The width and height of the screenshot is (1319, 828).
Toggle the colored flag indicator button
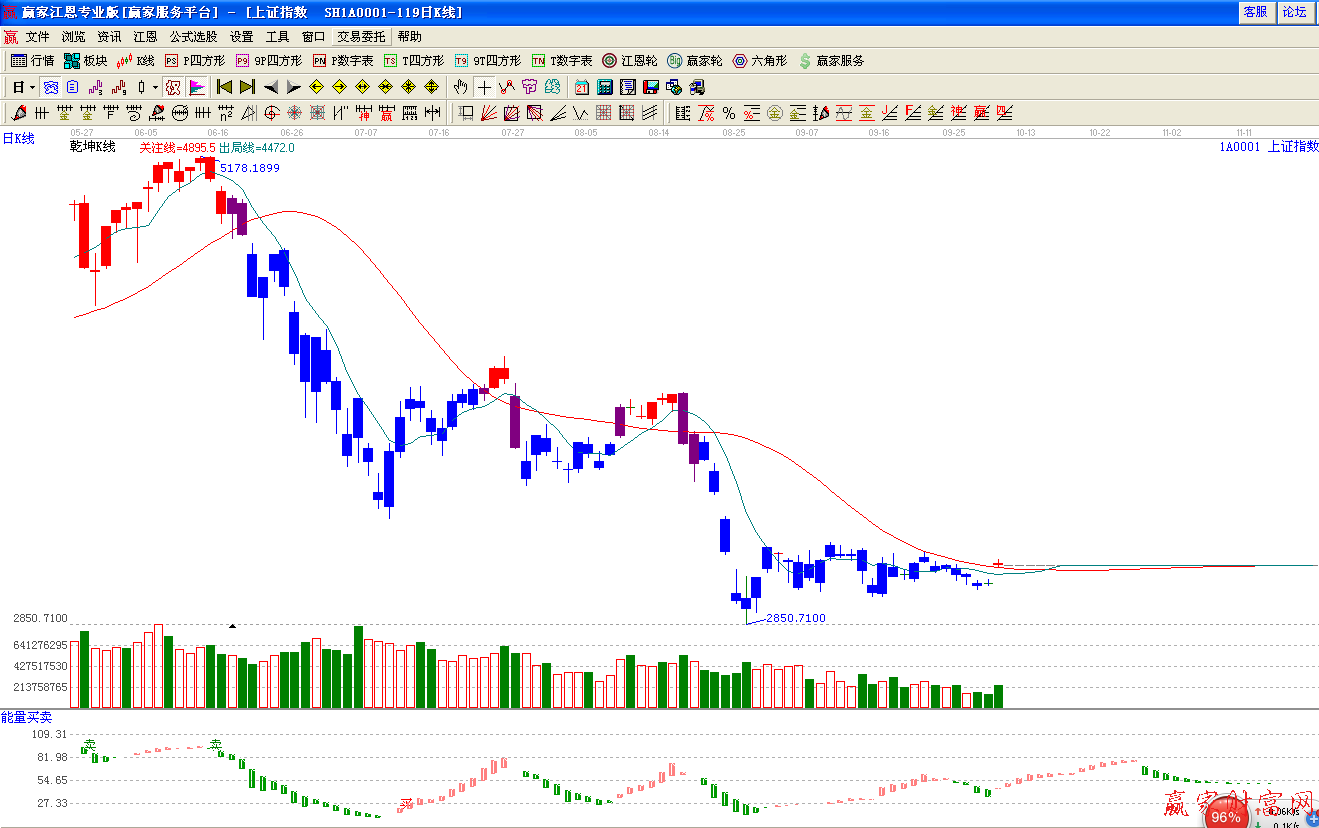tap(197, 87)
